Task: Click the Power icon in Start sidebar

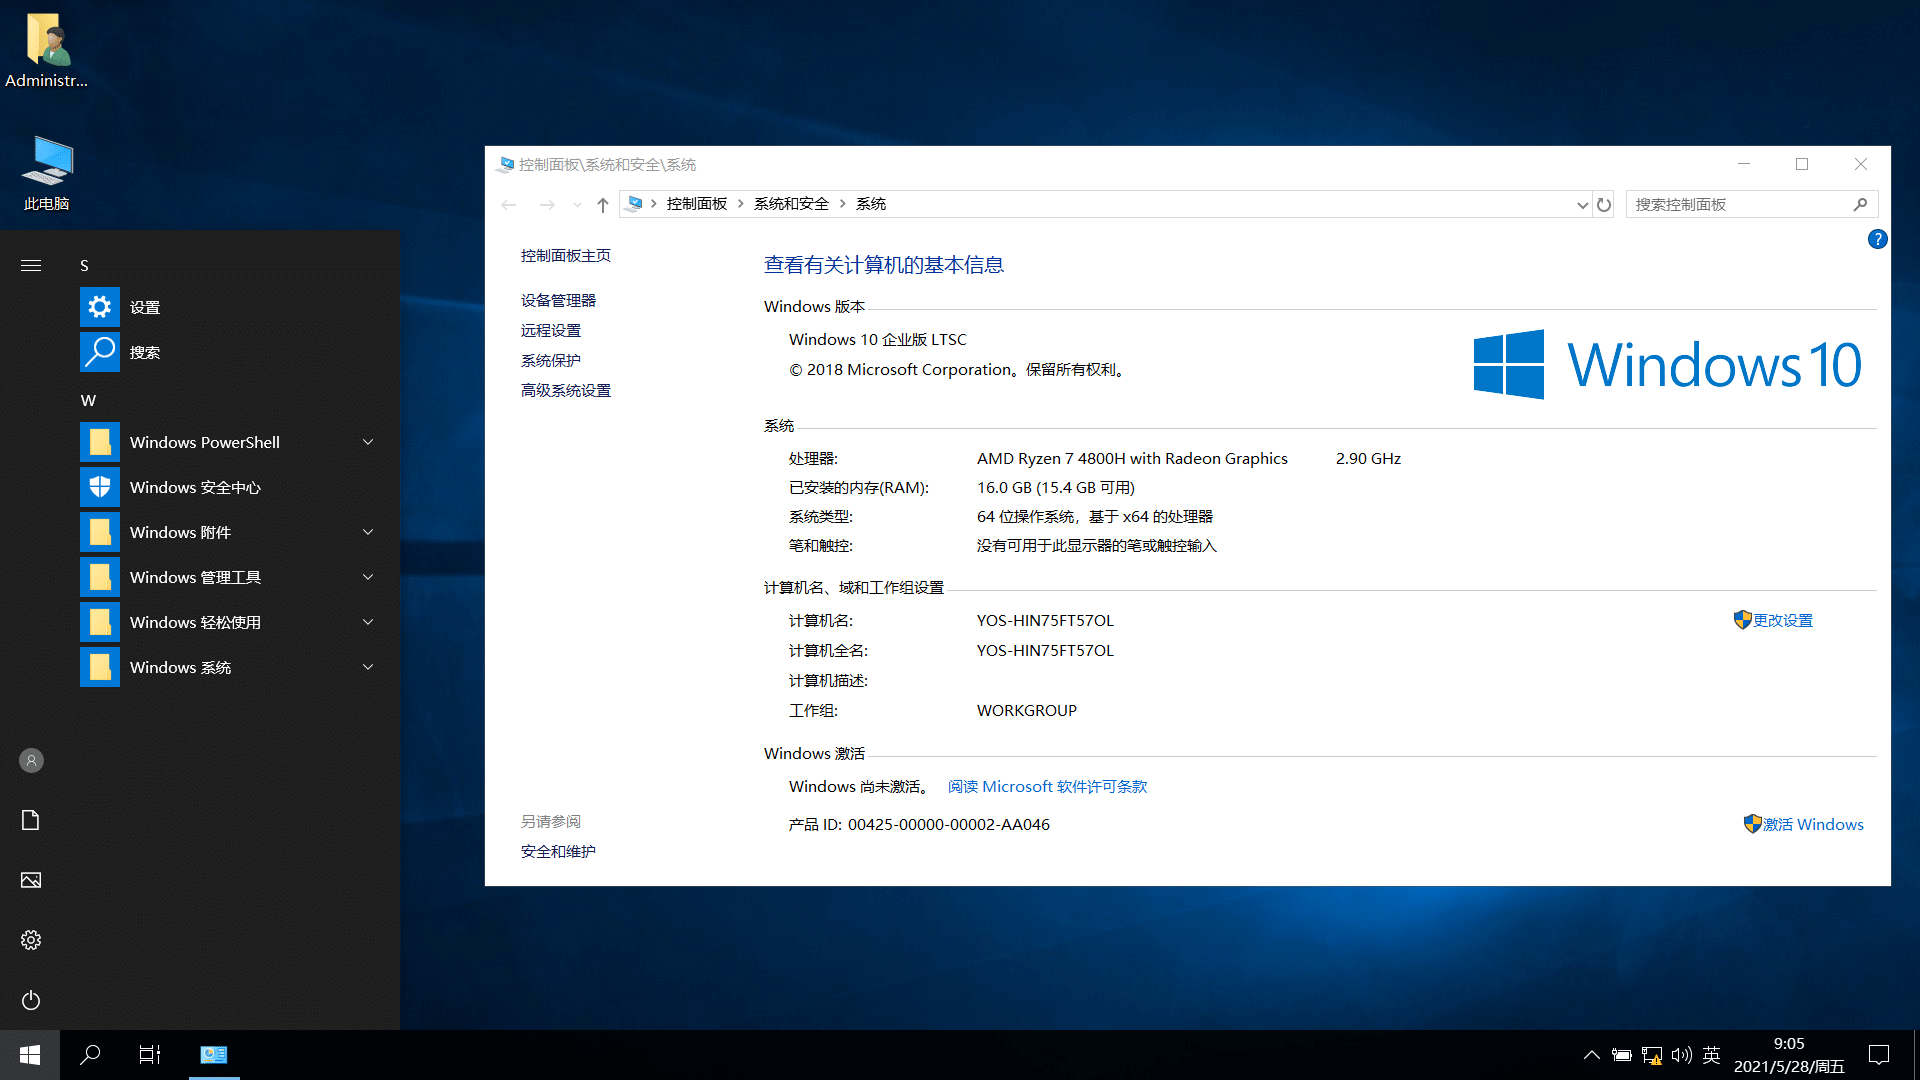Action: pos(31,1000)
